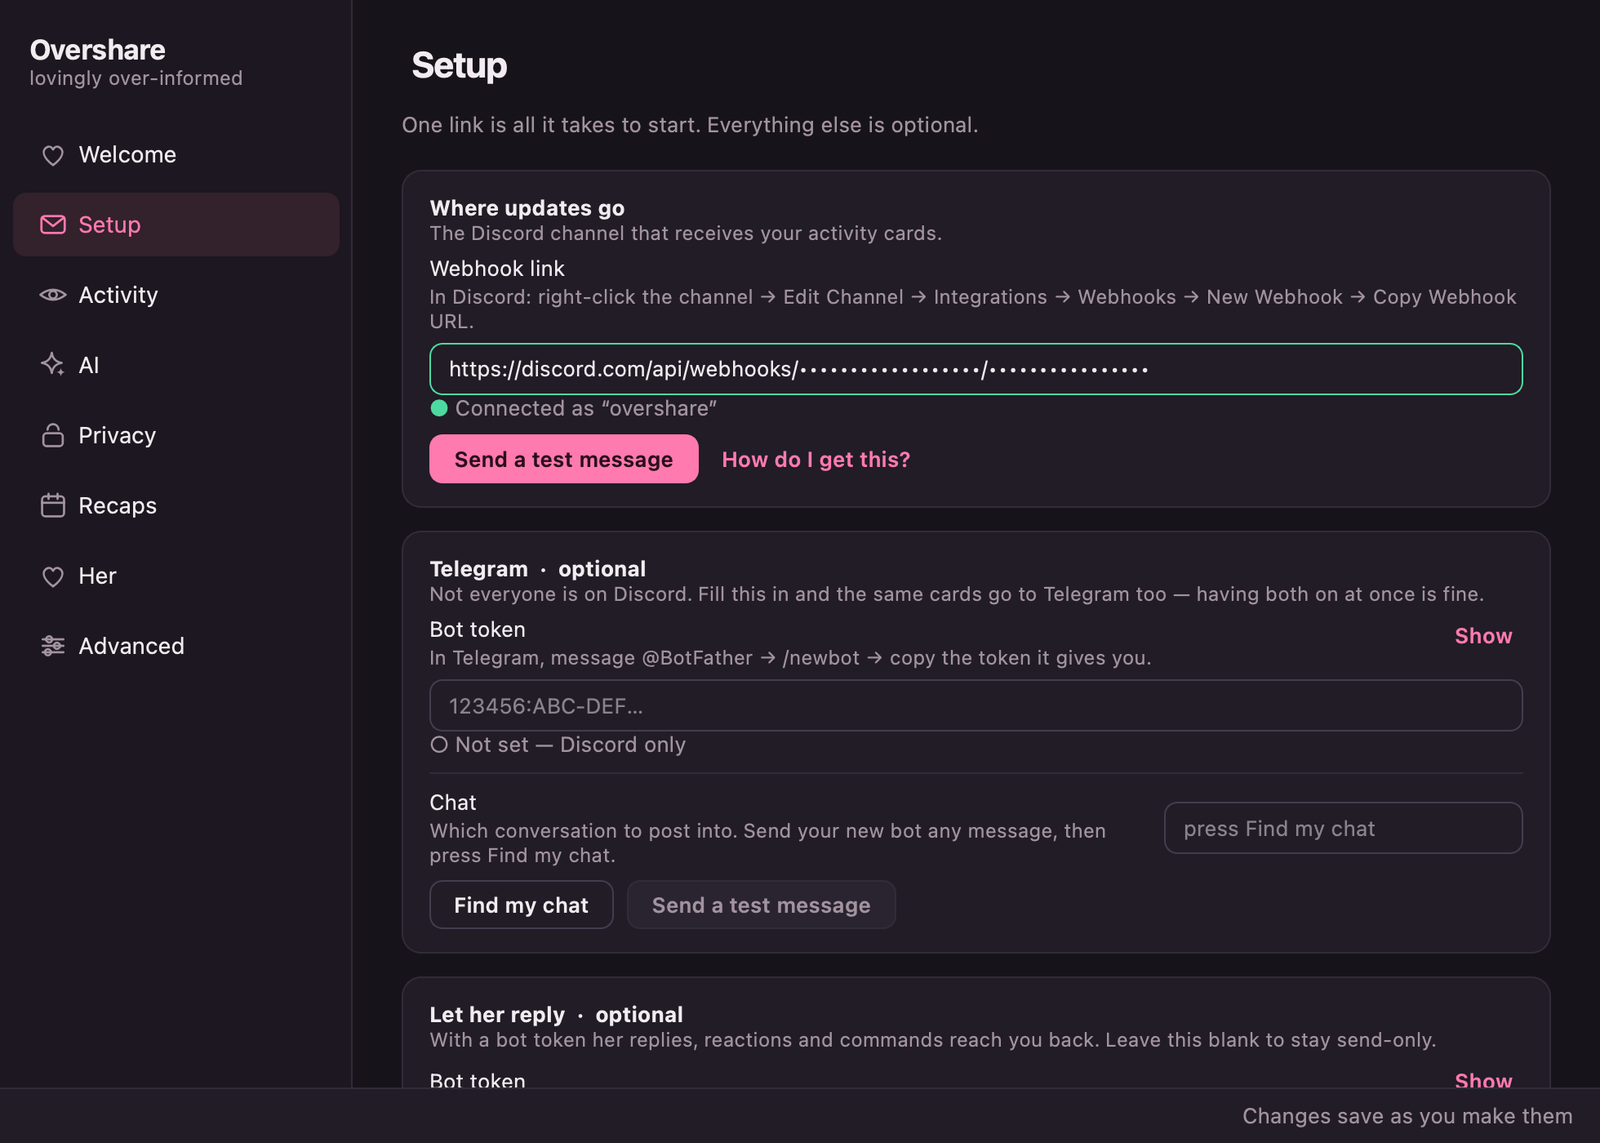Click the Telegram · optional heading
The image size is (1600, 1143).
(538, 569)
